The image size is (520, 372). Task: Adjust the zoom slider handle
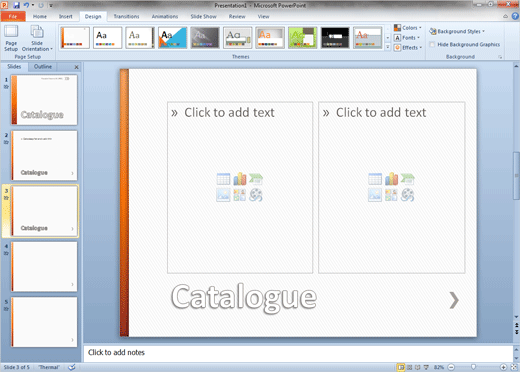point(473,367)
